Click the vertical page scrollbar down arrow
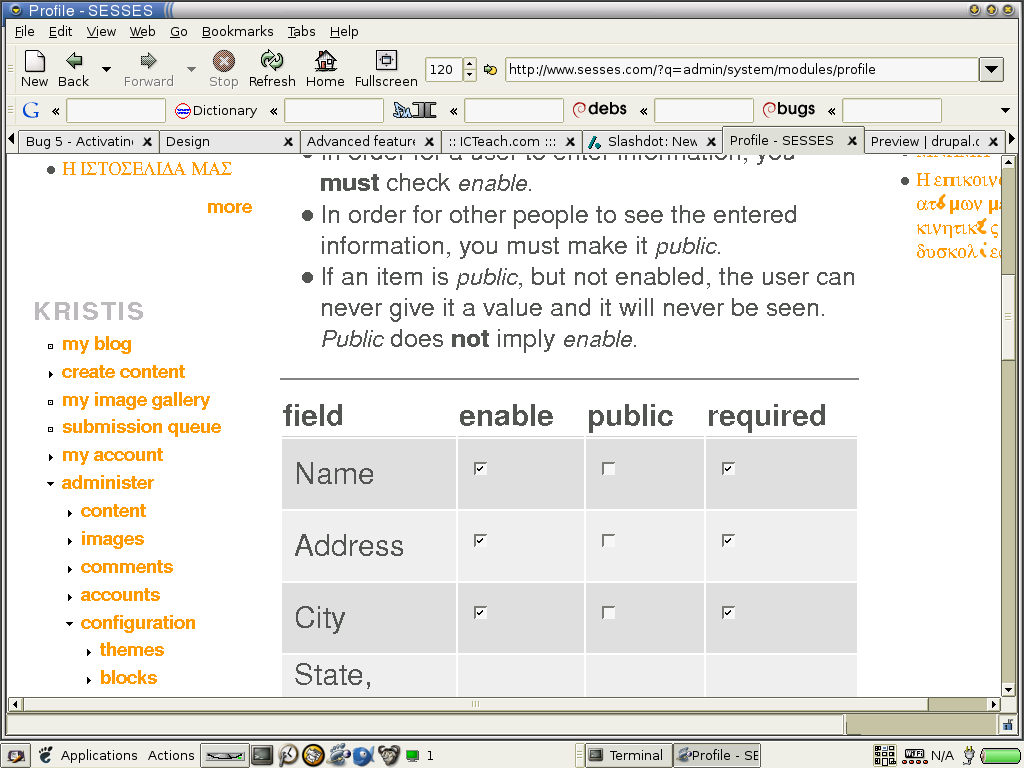This screenshot has height=768, width=1024. pos(1009,688)
